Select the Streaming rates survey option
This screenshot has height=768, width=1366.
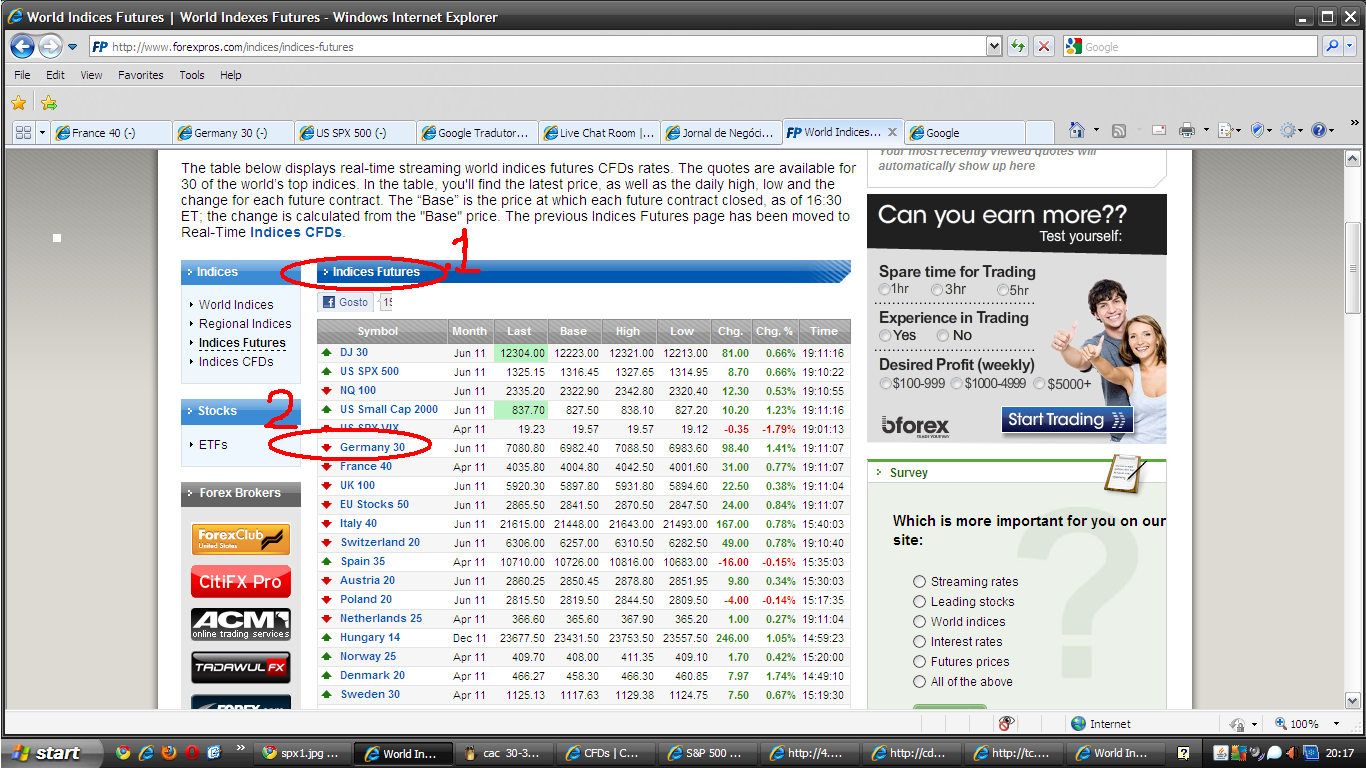coord(920,582)
